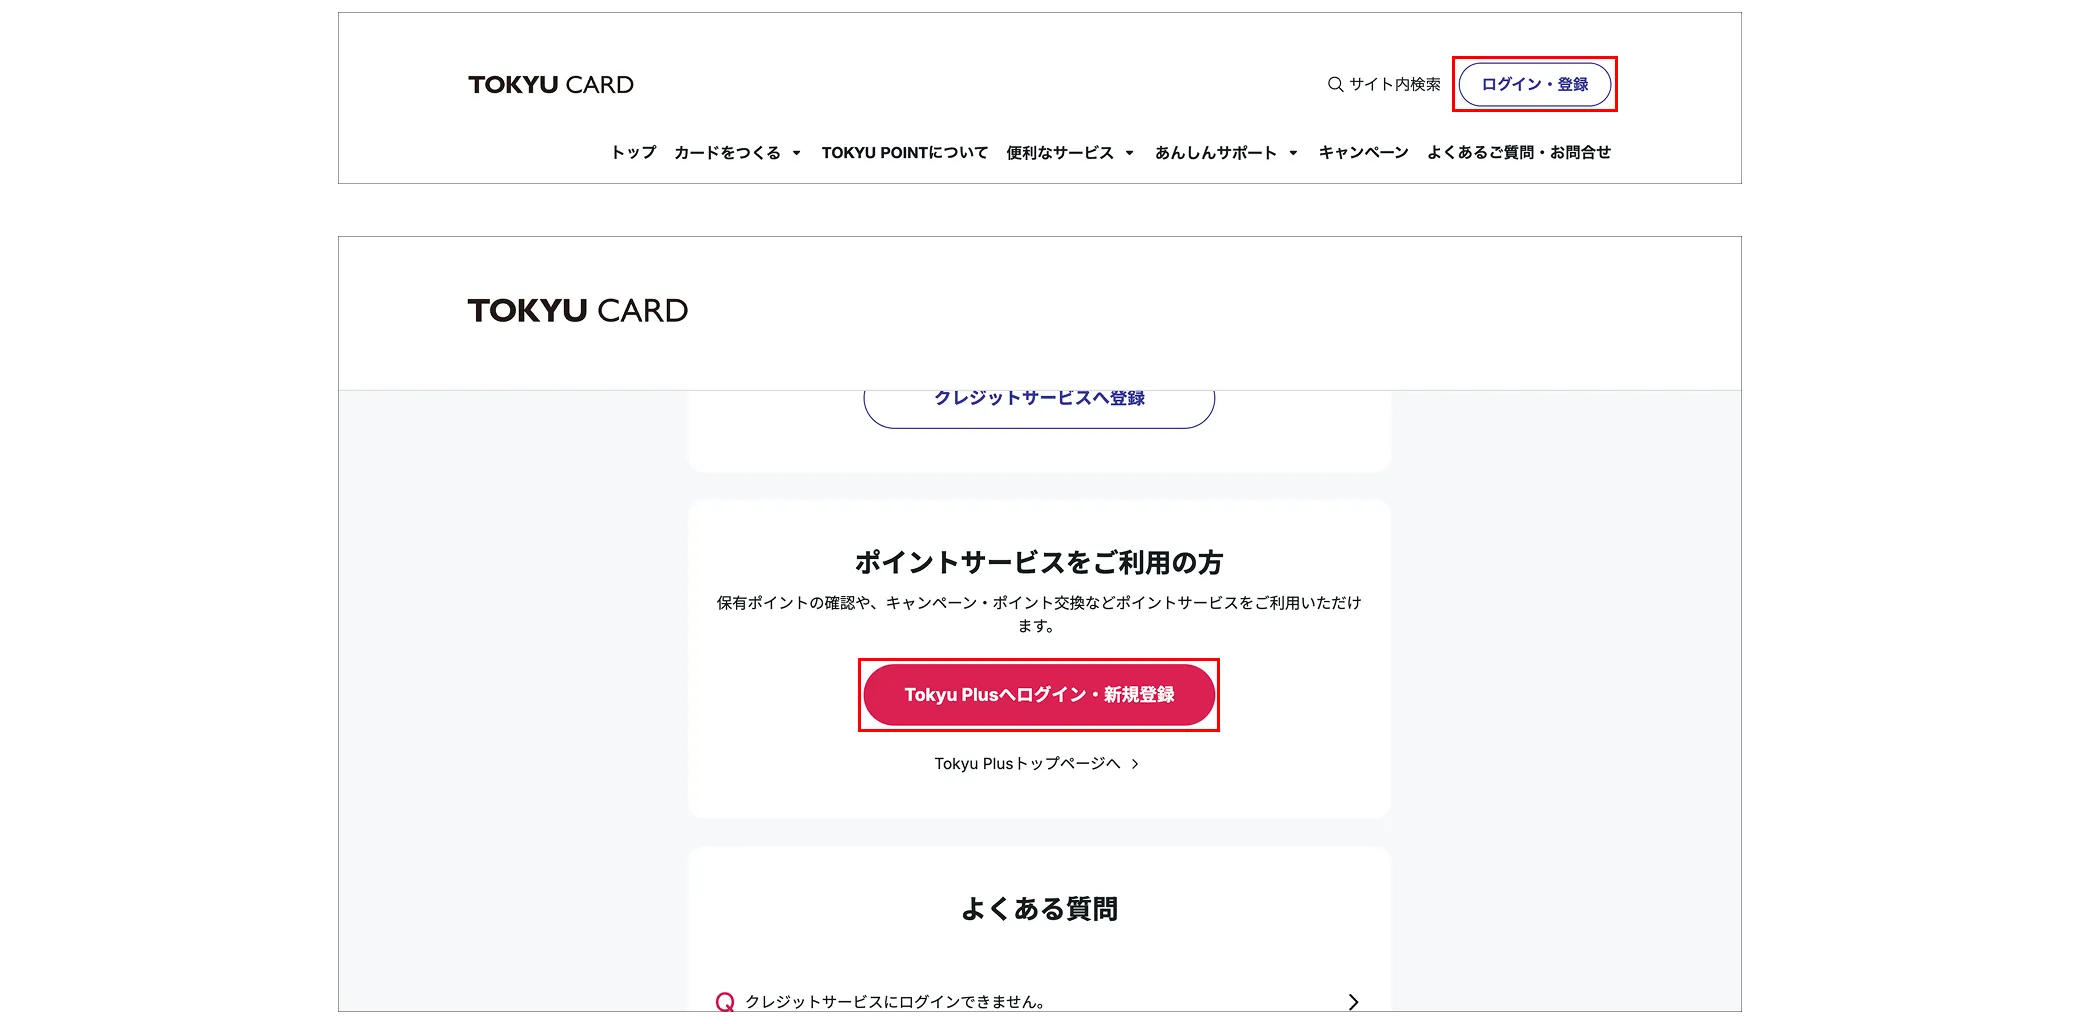
Task: Click the サイト内検索 search text
Action: pos(1394,84)
